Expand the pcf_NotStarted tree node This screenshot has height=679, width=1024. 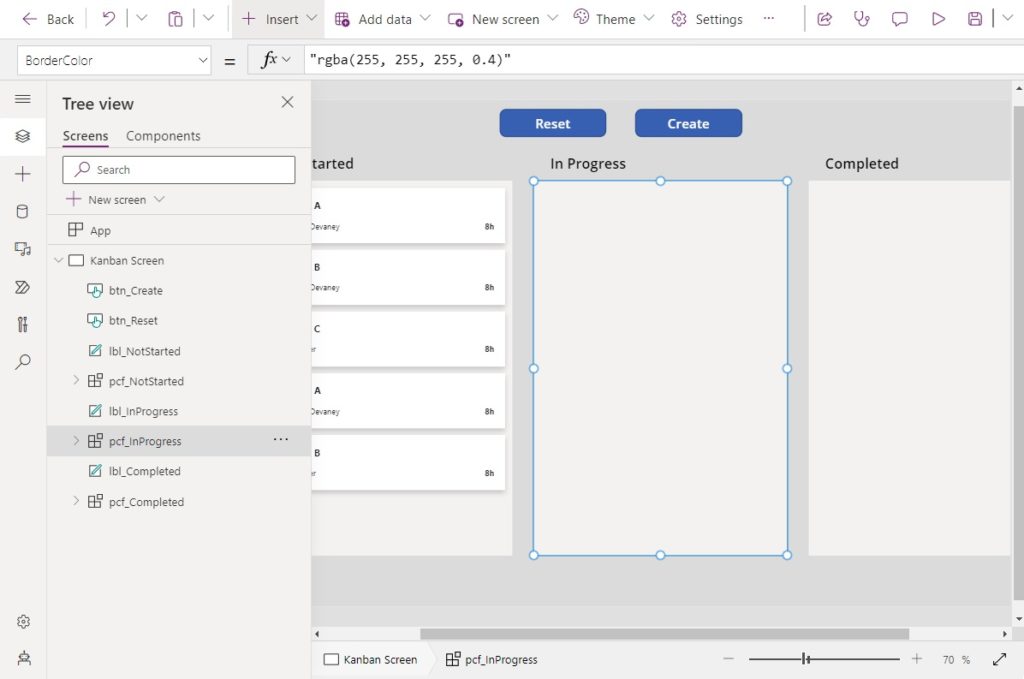tap(76, 380)
